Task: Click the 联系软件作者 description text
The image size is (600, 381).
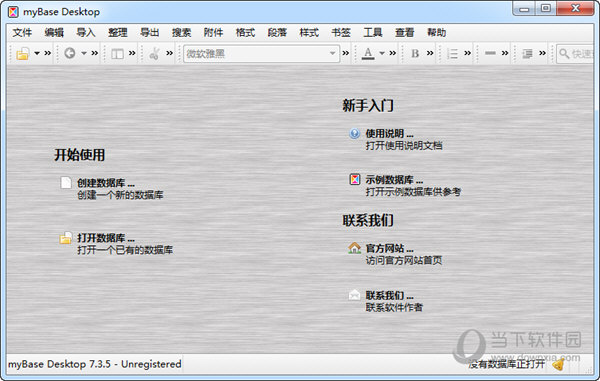Action: [395, 307]
